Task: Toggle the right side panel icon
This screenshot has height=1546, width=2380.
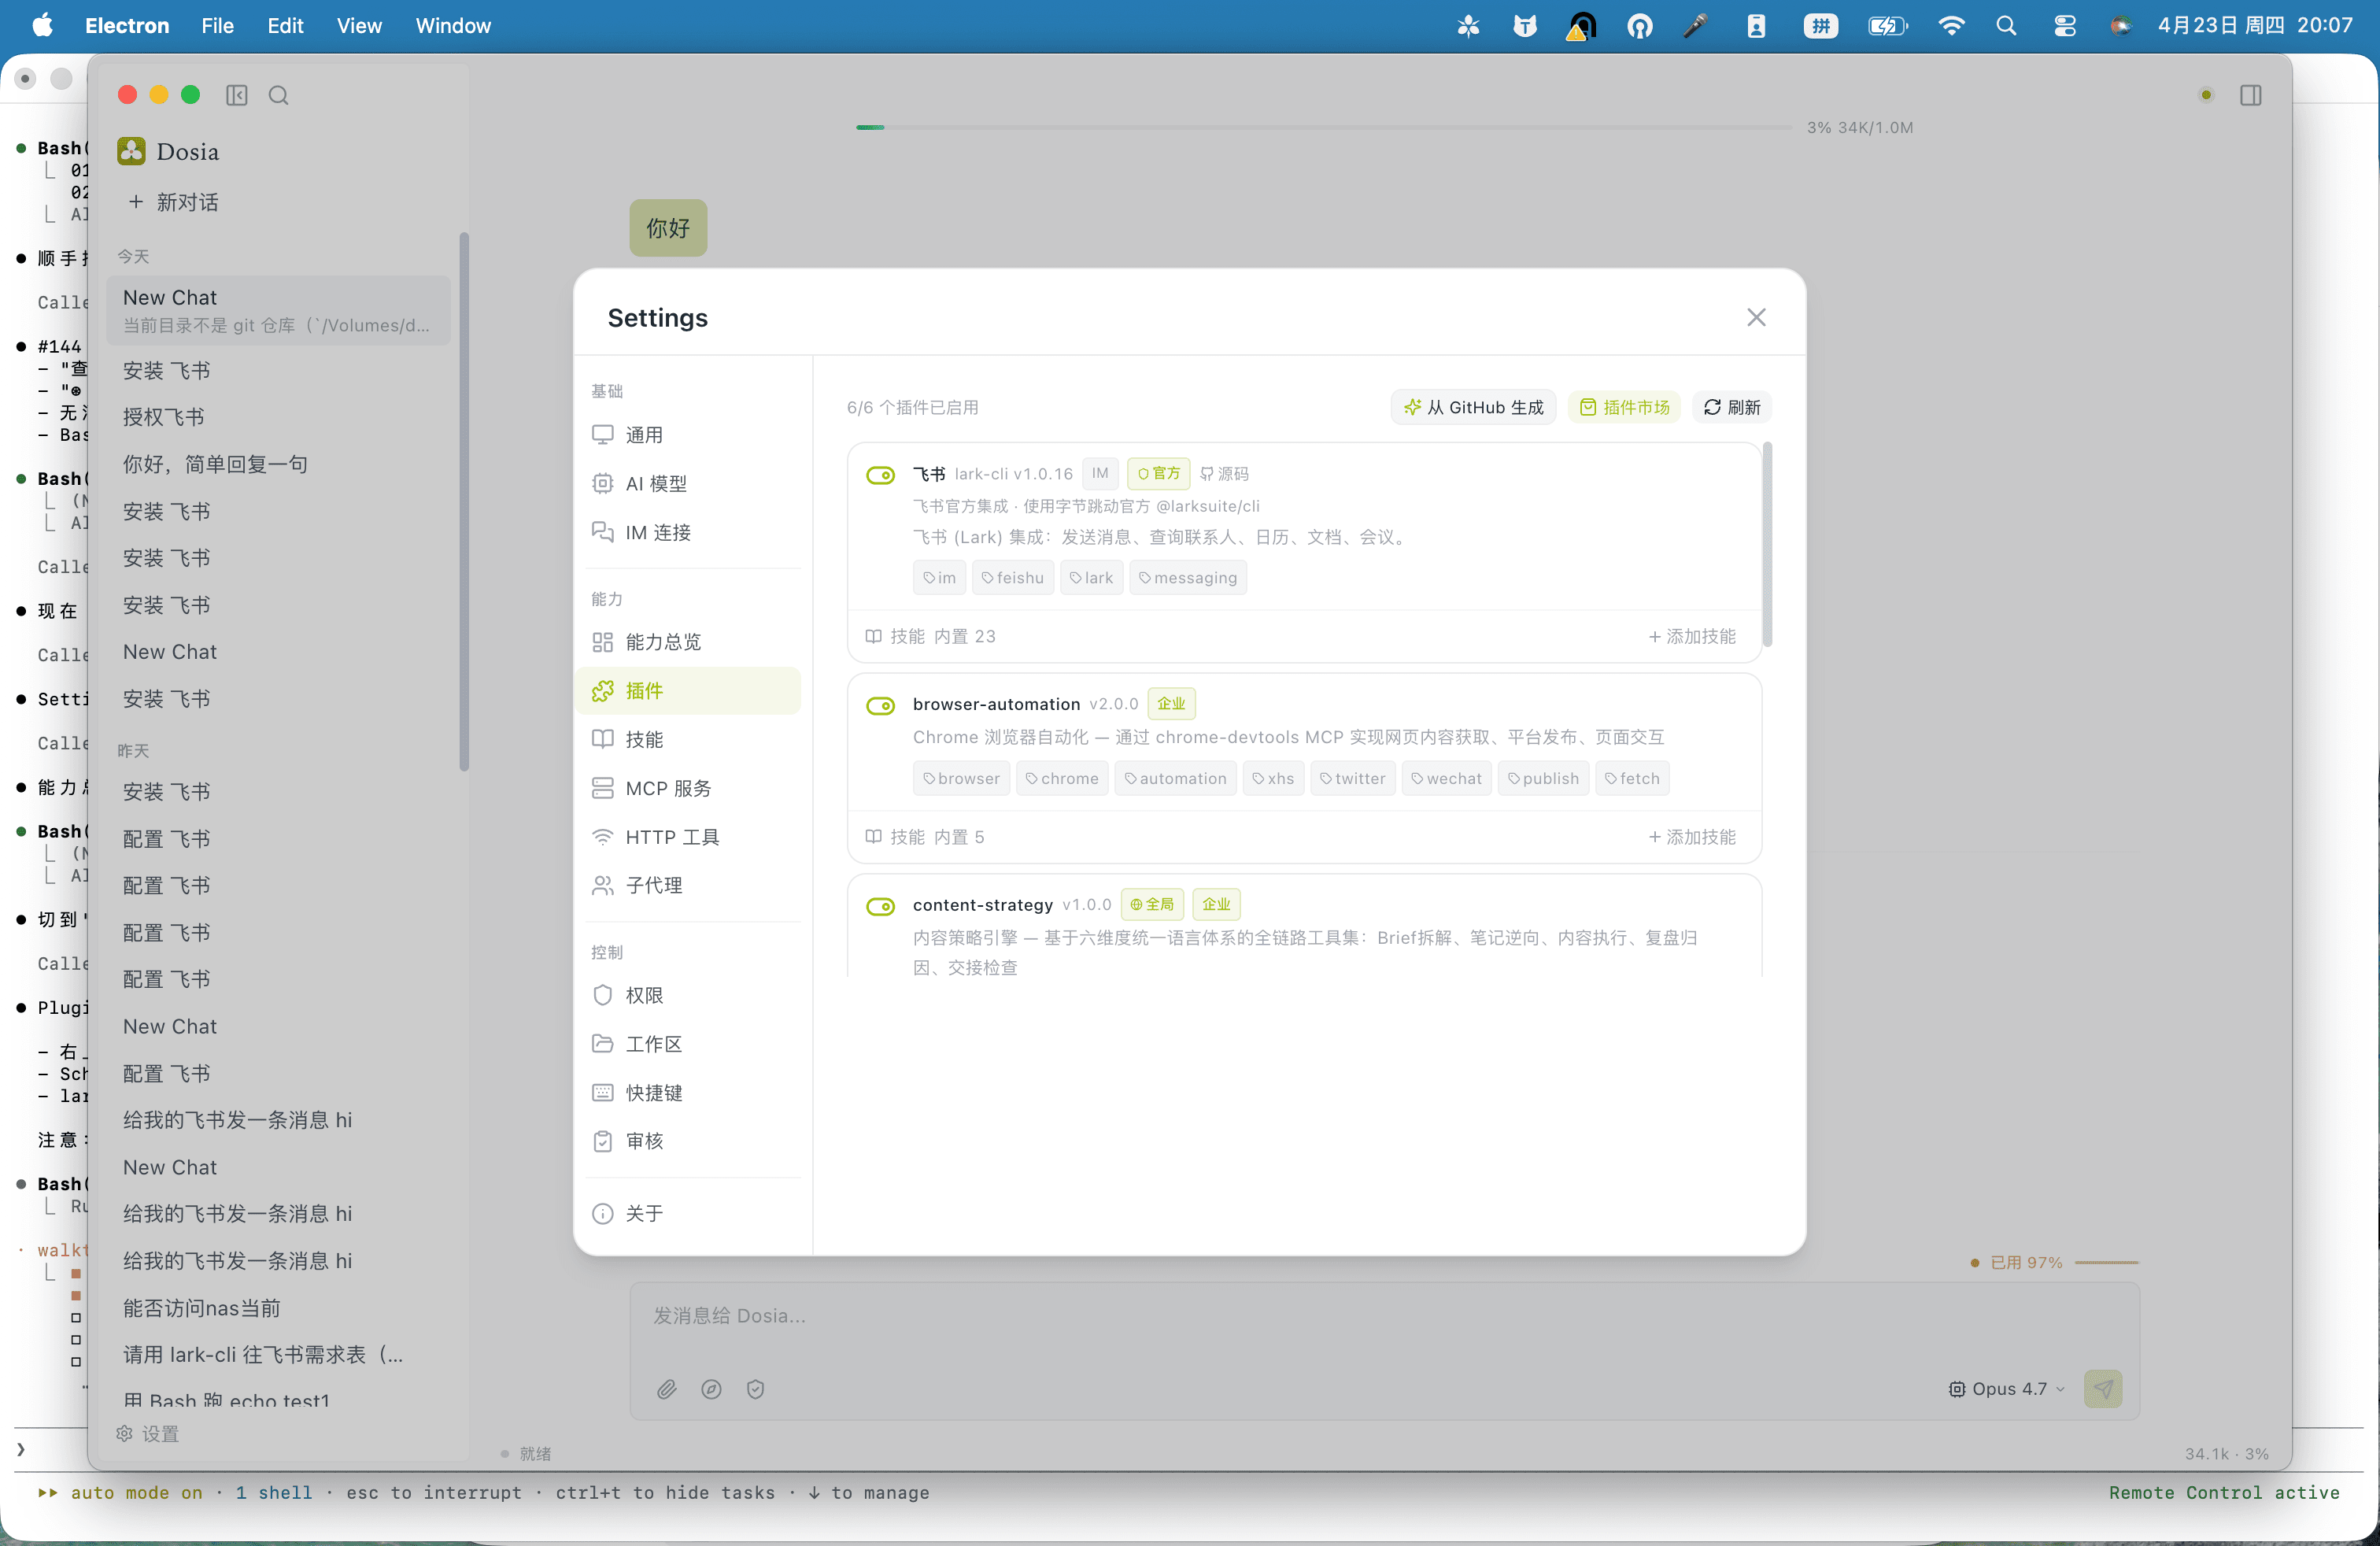Action: (x=2251, y=95)
